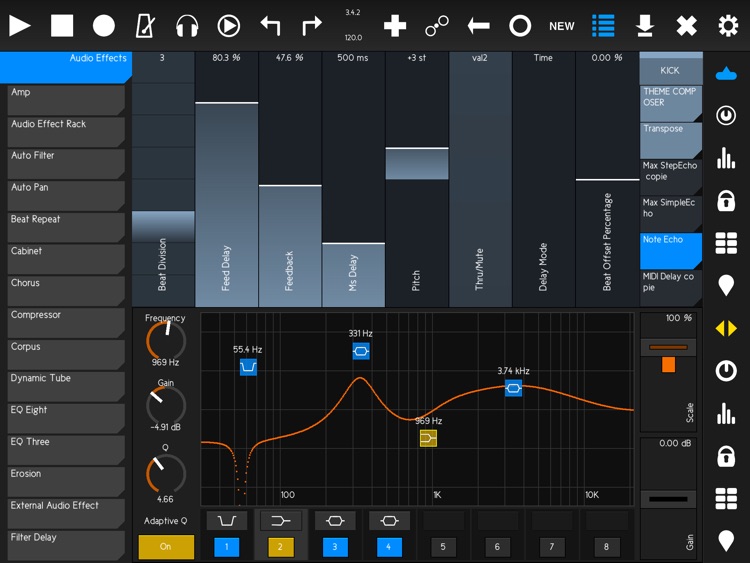750x563 pixels.
Task: Tap the blue cloud sidebar icon
Action: (727, 73)
